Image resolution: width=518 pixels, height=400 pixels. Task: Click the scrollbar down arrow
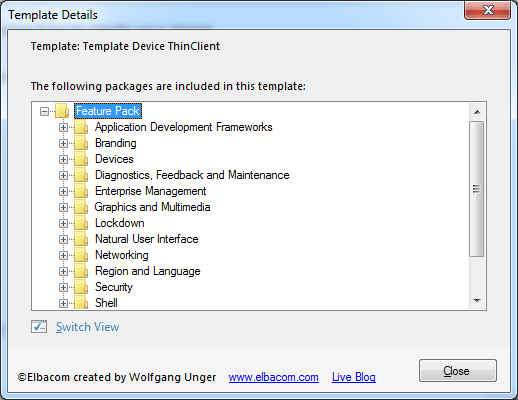(x=477, y=301)
